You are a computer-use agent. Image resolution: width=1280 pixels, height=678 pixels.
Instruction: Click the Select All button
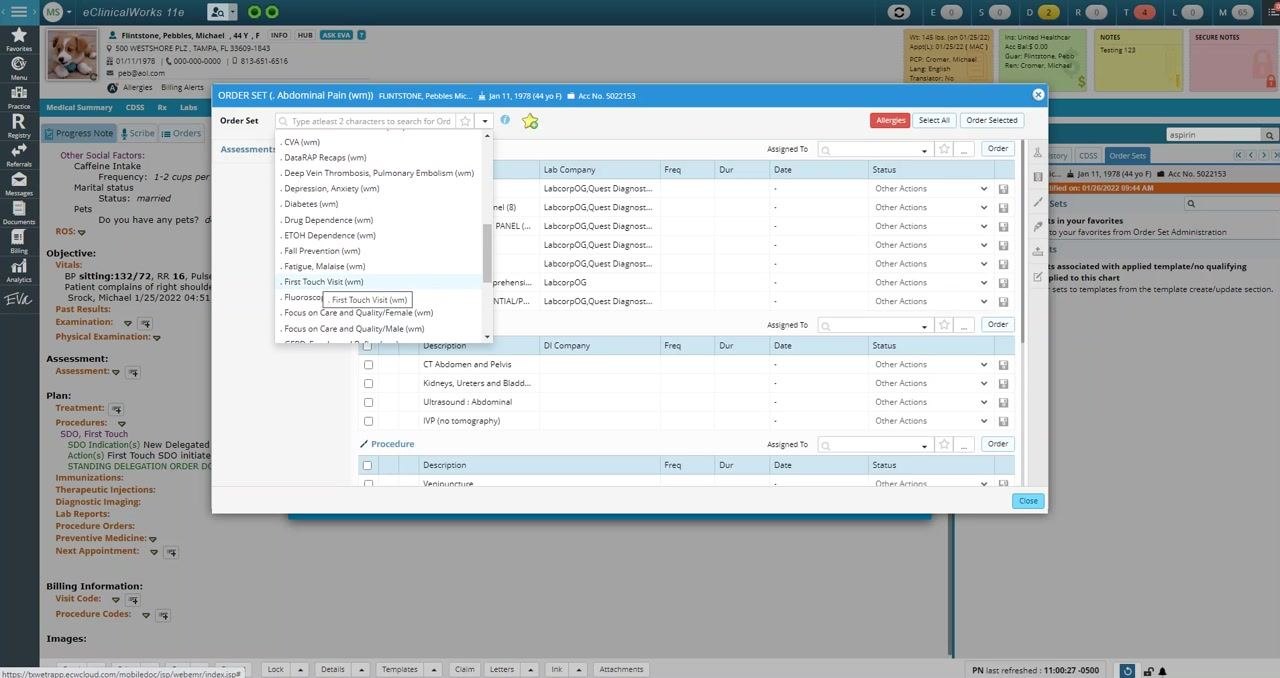pos(934,120)
